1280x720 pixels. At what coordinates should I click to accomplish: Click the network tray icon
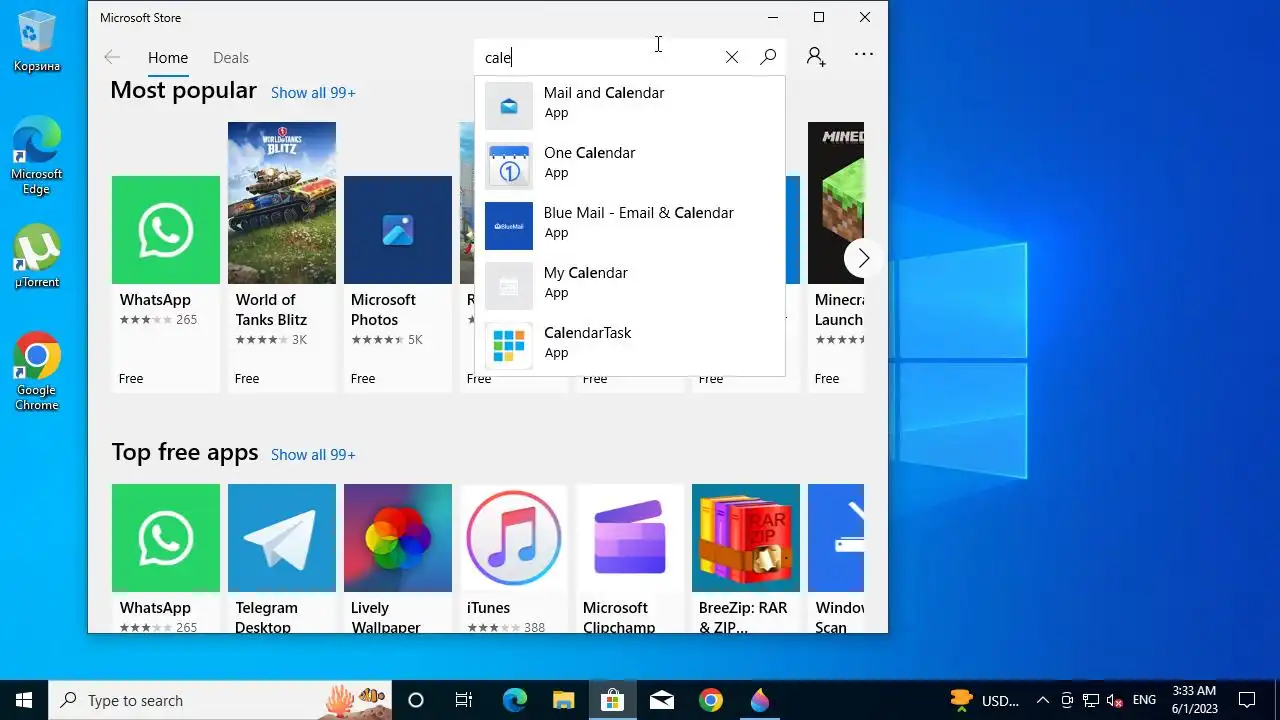click(x=1091, y=700)
